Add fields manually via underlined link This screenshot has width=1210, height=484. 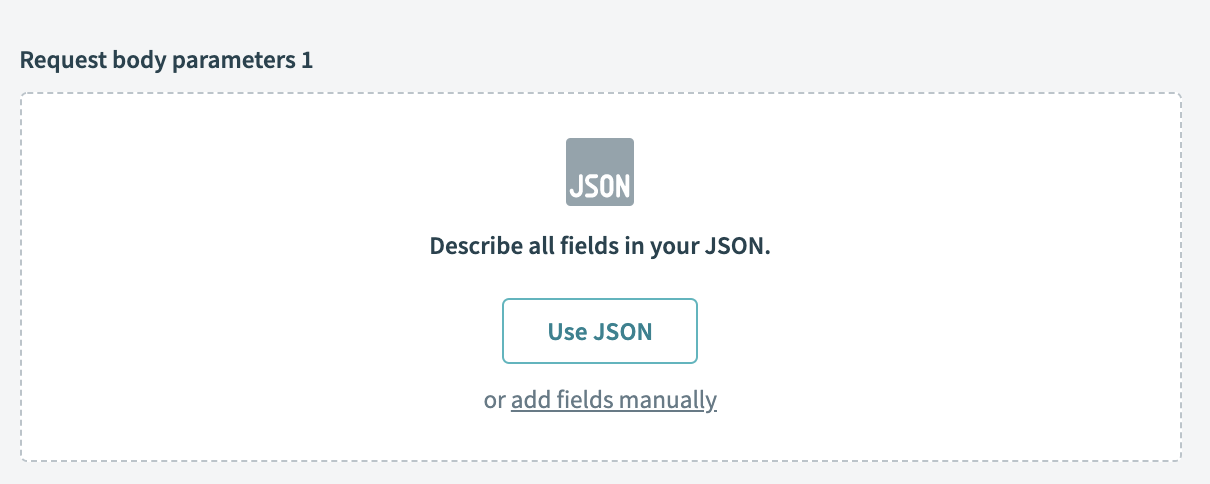[613, 400]
